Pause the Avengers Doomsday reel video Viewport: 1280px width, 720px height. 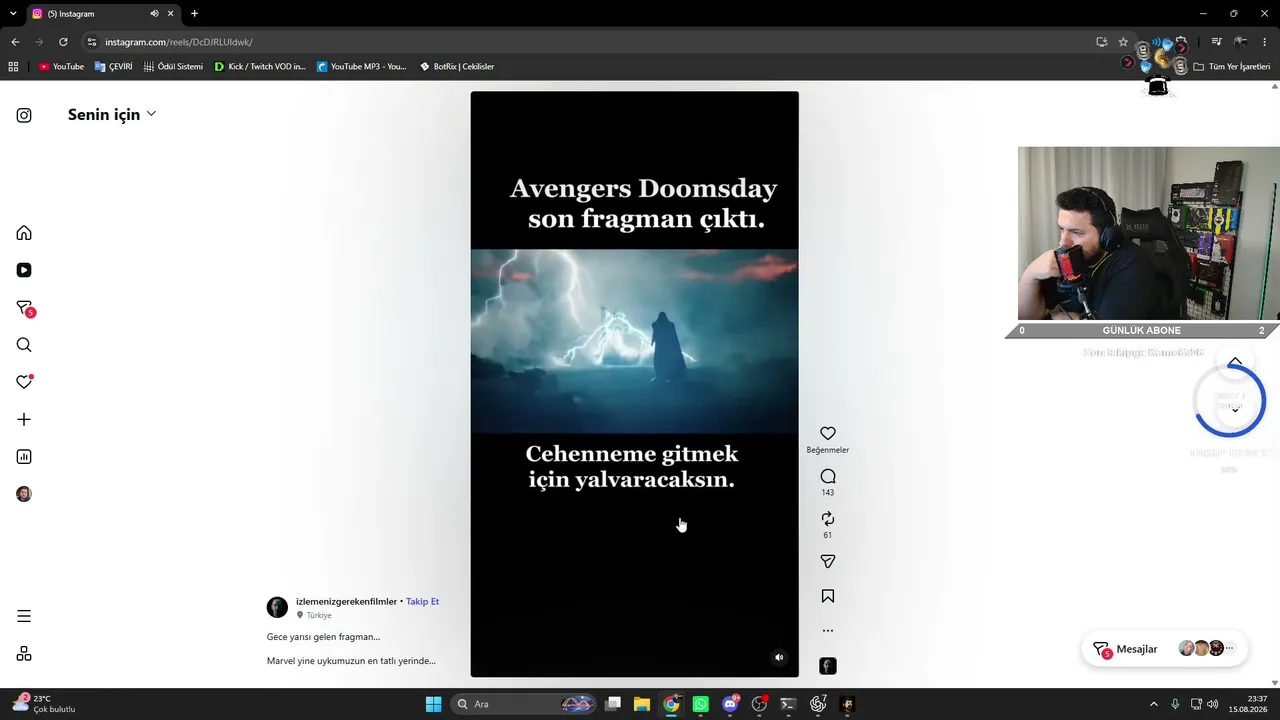(x=634, y=384)
